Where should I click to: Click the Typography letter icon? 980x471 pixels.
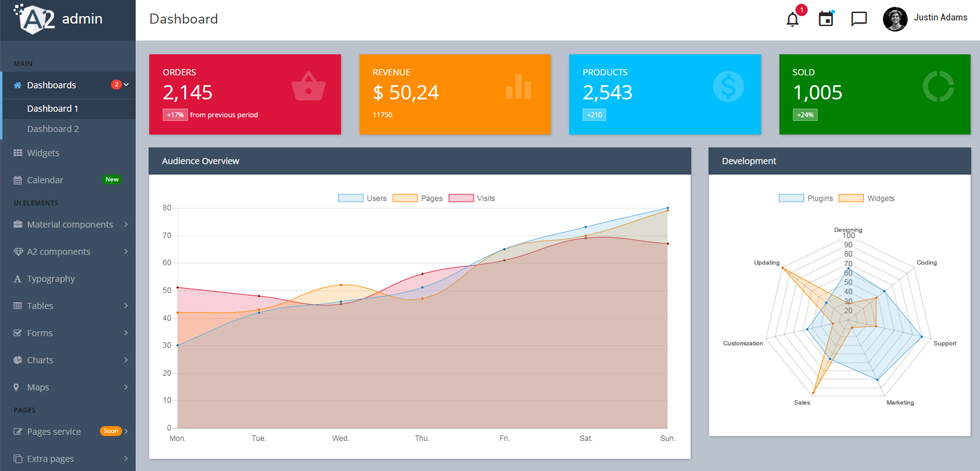pyautogui.click(x=18, y=279)
